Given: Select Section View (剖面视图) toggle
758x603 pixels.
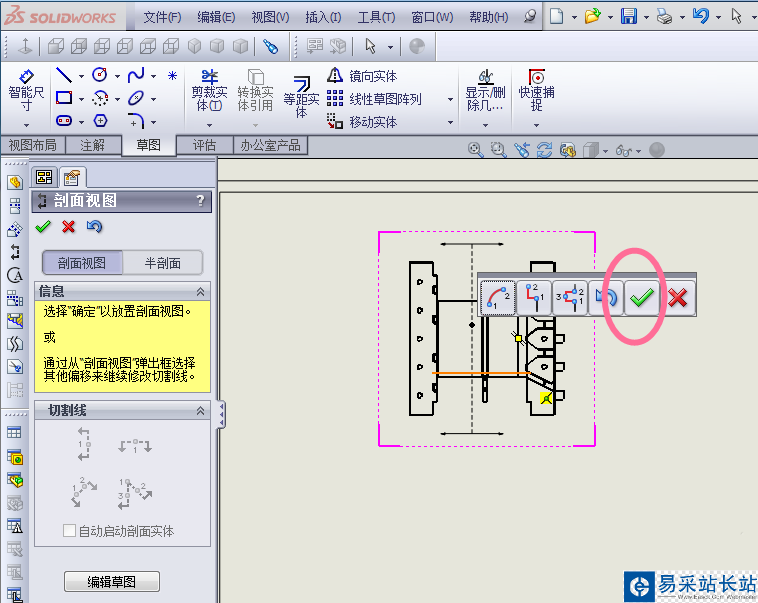Looking at the screenshot, I should coord(82,263).
